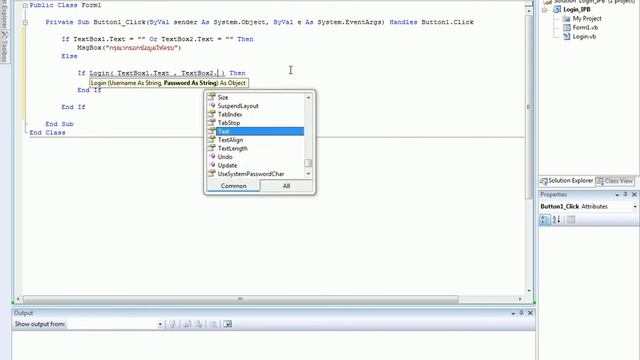Click Find Message in Code output icon
Viewport: 640px width, 360px height.
(x=172, y=324)
